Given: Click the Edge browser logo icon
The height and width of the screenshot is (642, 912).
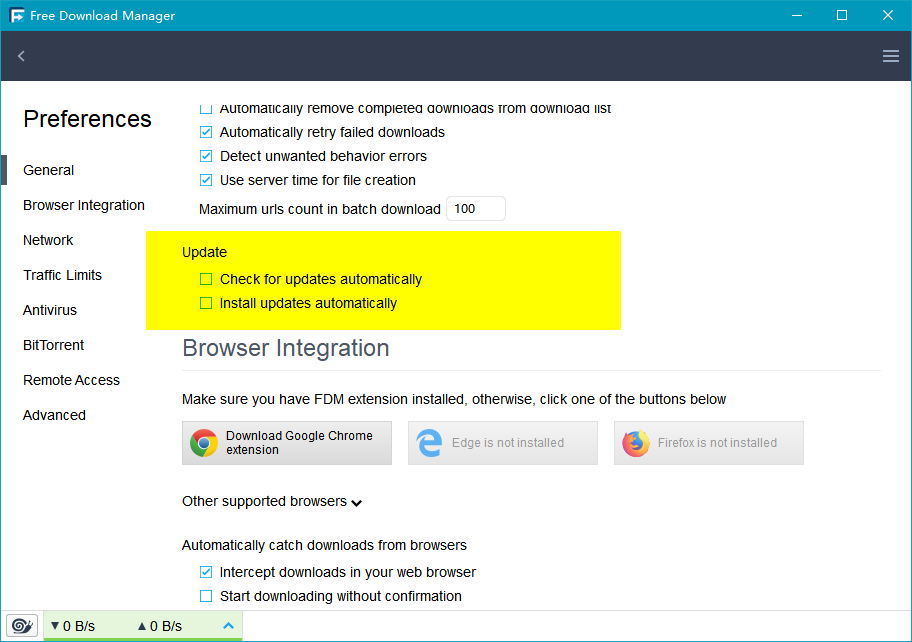Looking at the screenshot, I should [x=429, y=443].
